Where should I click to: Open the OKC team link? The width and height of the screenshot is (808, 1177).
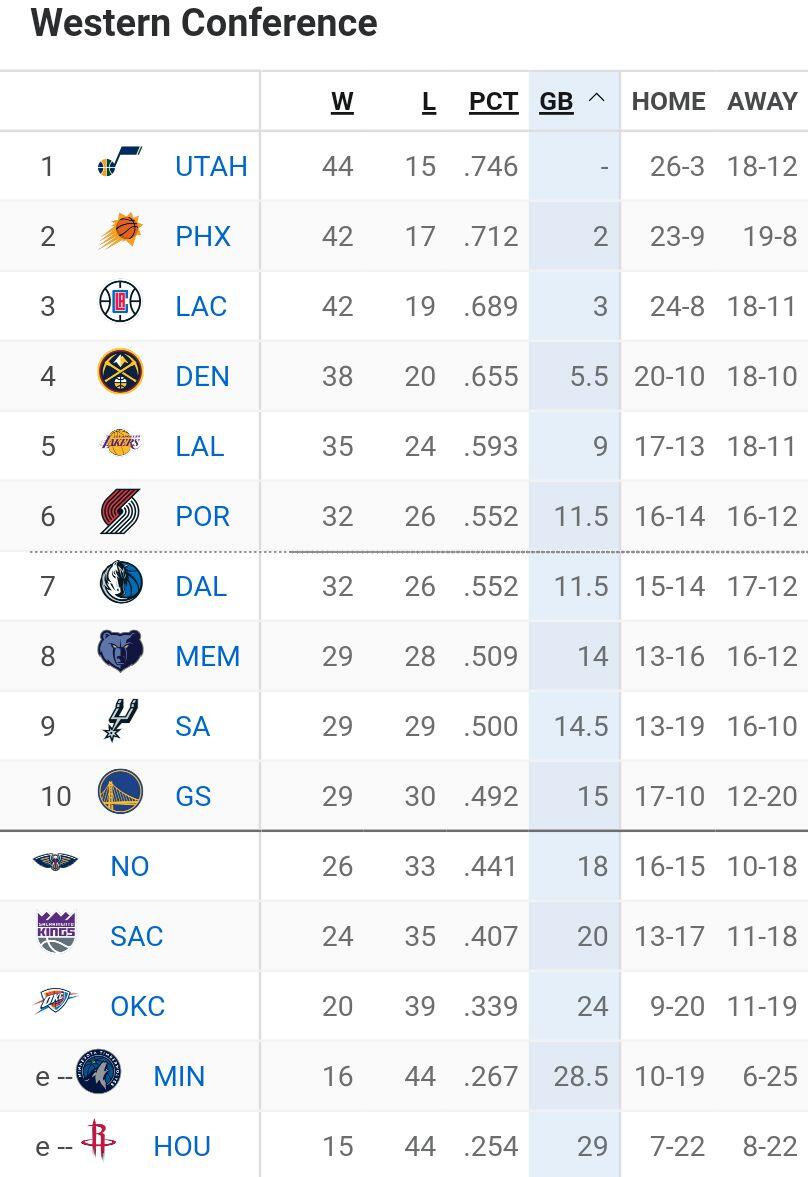pos(137,1006)
